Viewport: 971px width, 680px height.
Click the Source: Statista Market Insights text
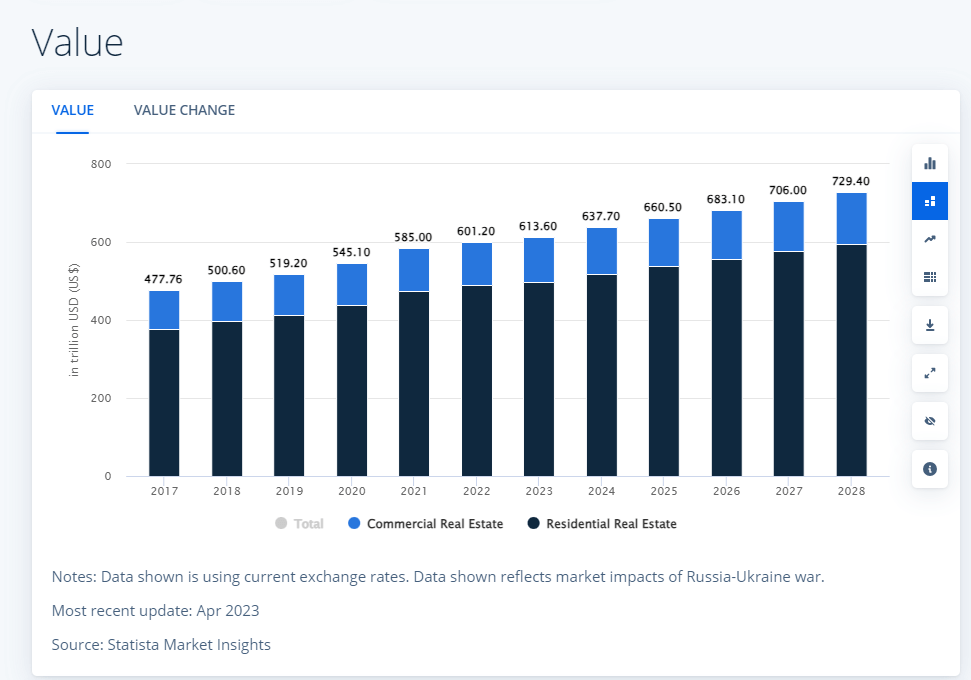pyautogui.click(x=161, y=645)
